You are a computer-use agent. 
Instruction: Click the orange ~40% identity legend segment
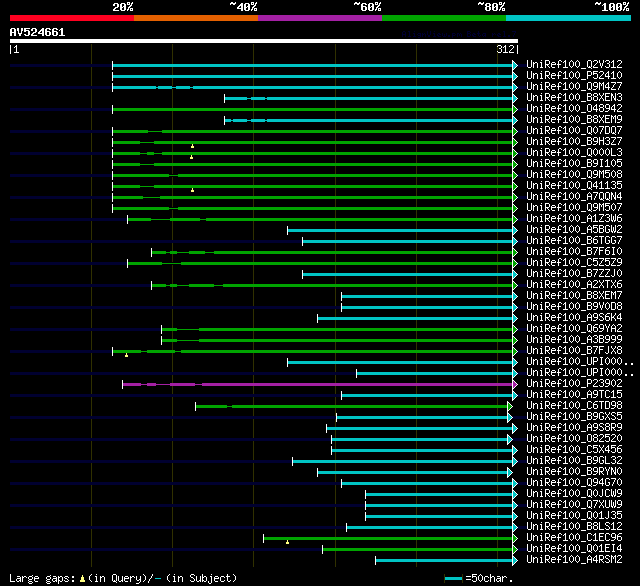[x=196, y=18]
